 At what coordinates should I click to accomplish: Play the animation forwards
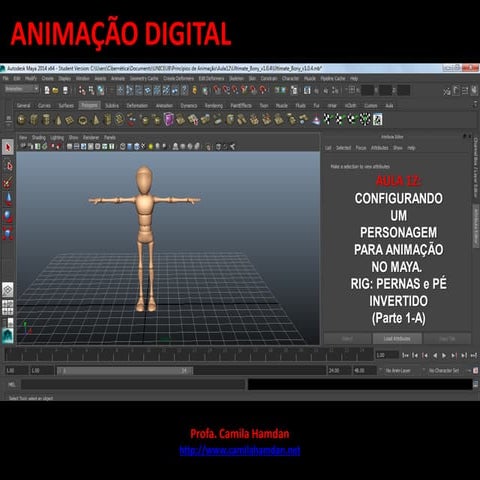tap(444, 355)
